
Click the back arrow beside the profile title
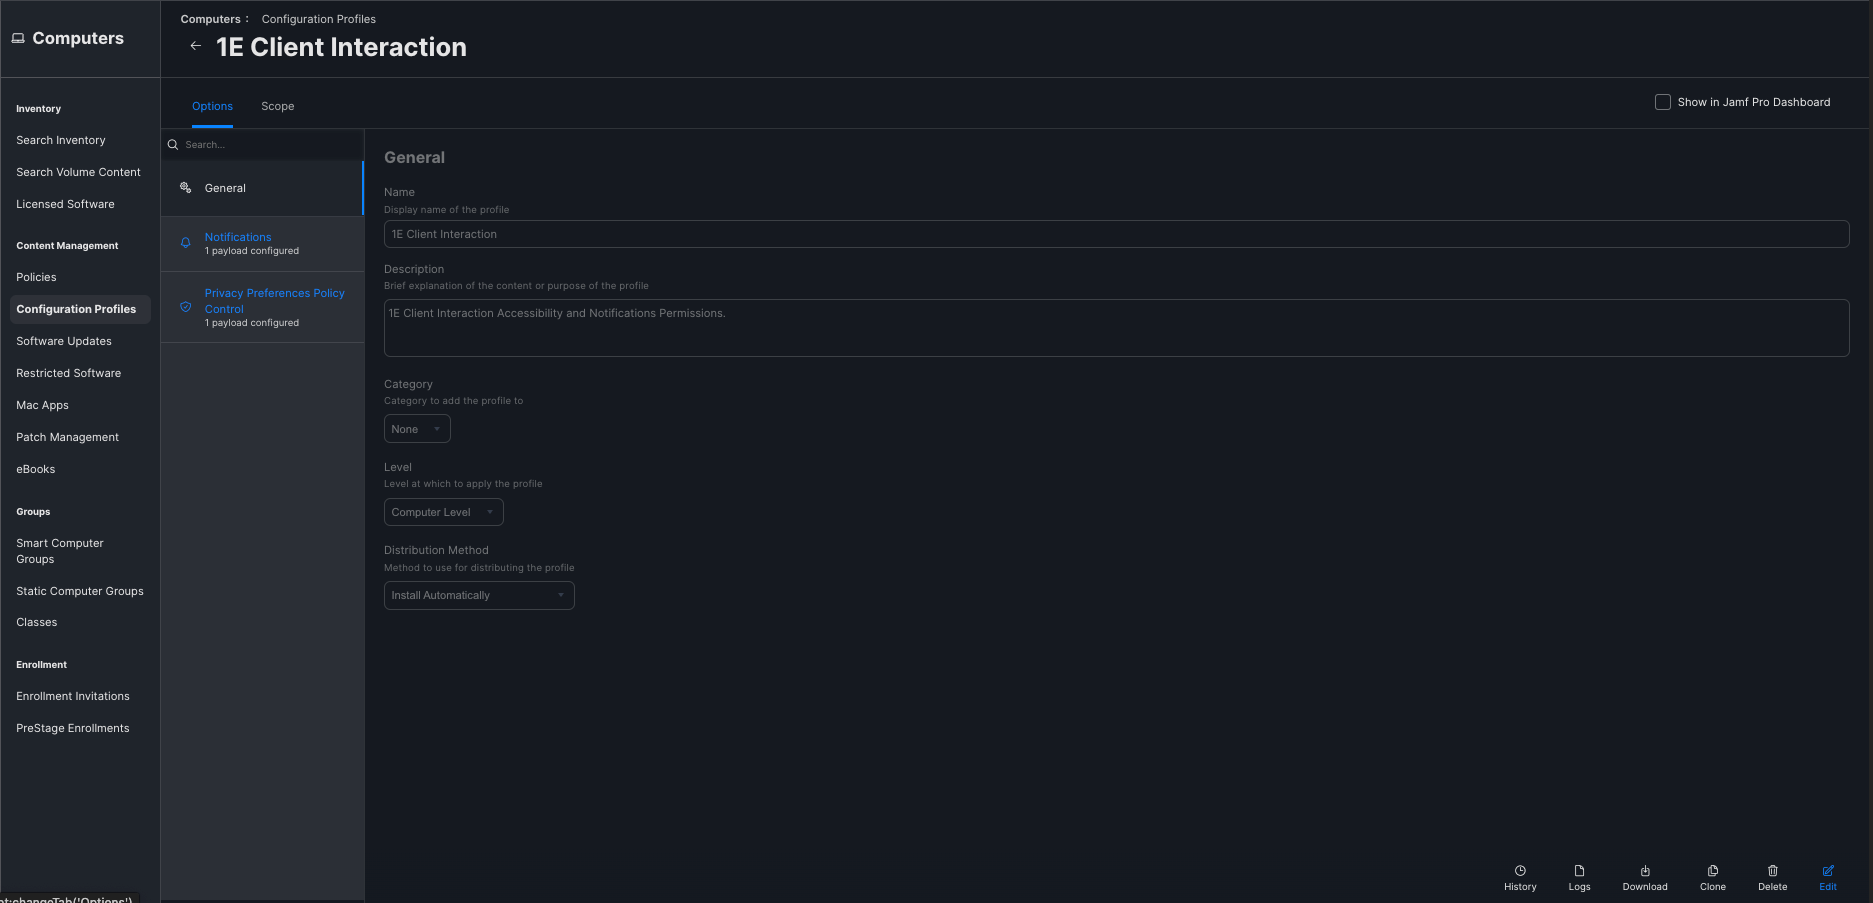(x=195, y=46)
